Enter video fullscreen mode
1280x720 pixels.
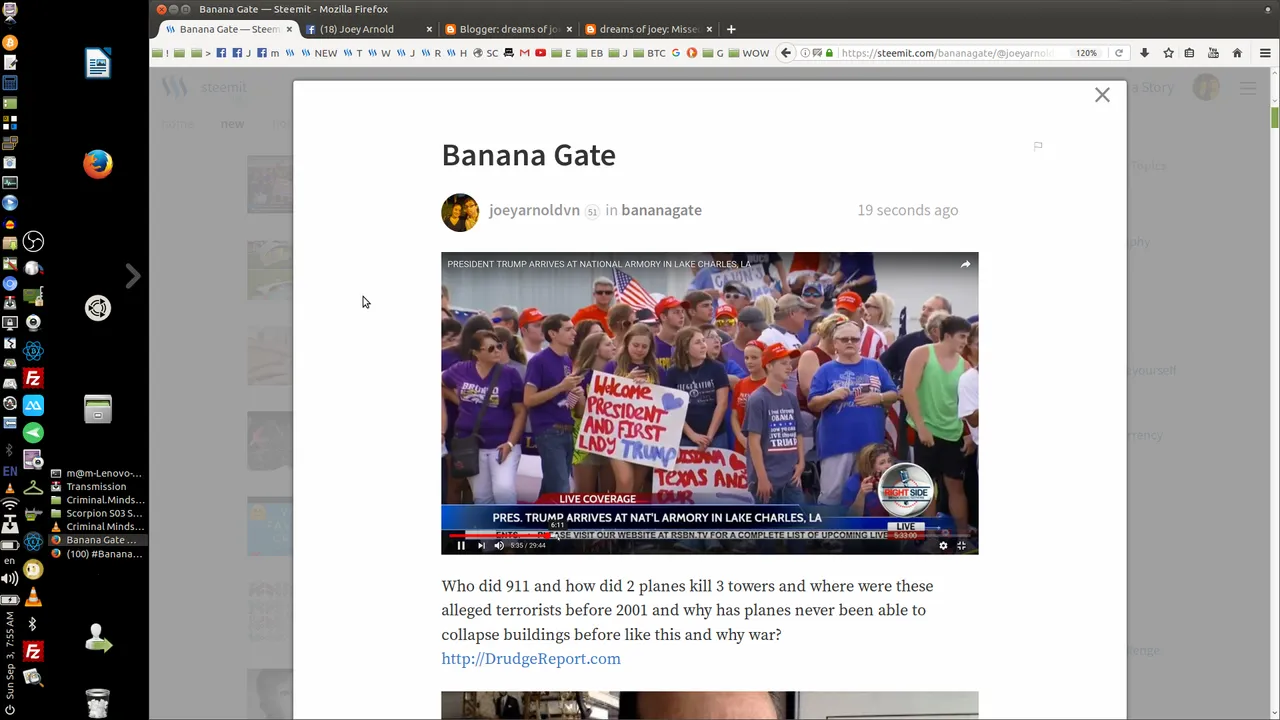click(962, 546)
